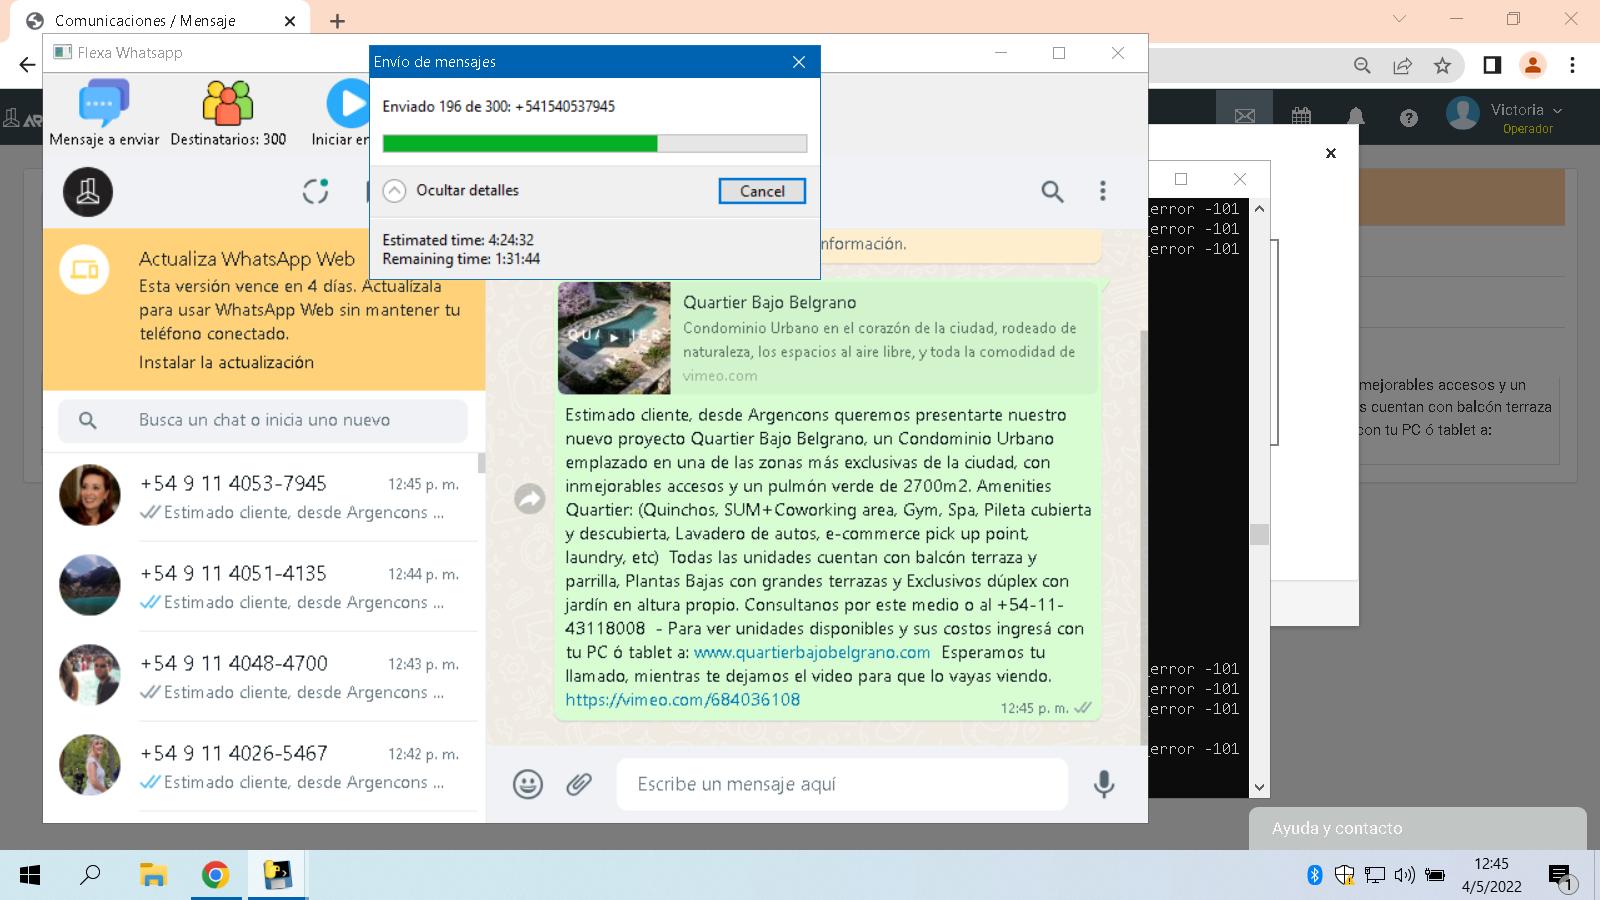Open the www.quartierbajobelgrano.com link
This screenshot has width=1600, height=900.
coord(812,652)
